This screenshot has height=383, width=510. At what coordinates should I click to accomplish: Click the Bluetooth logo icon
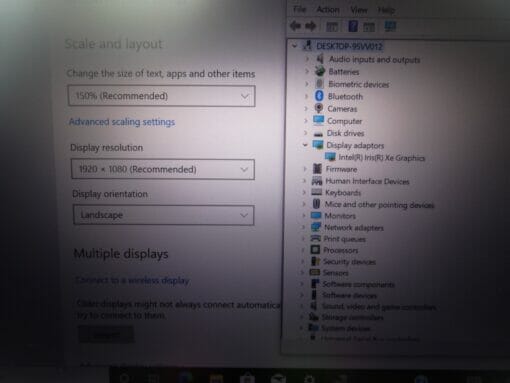pos(319,96)
